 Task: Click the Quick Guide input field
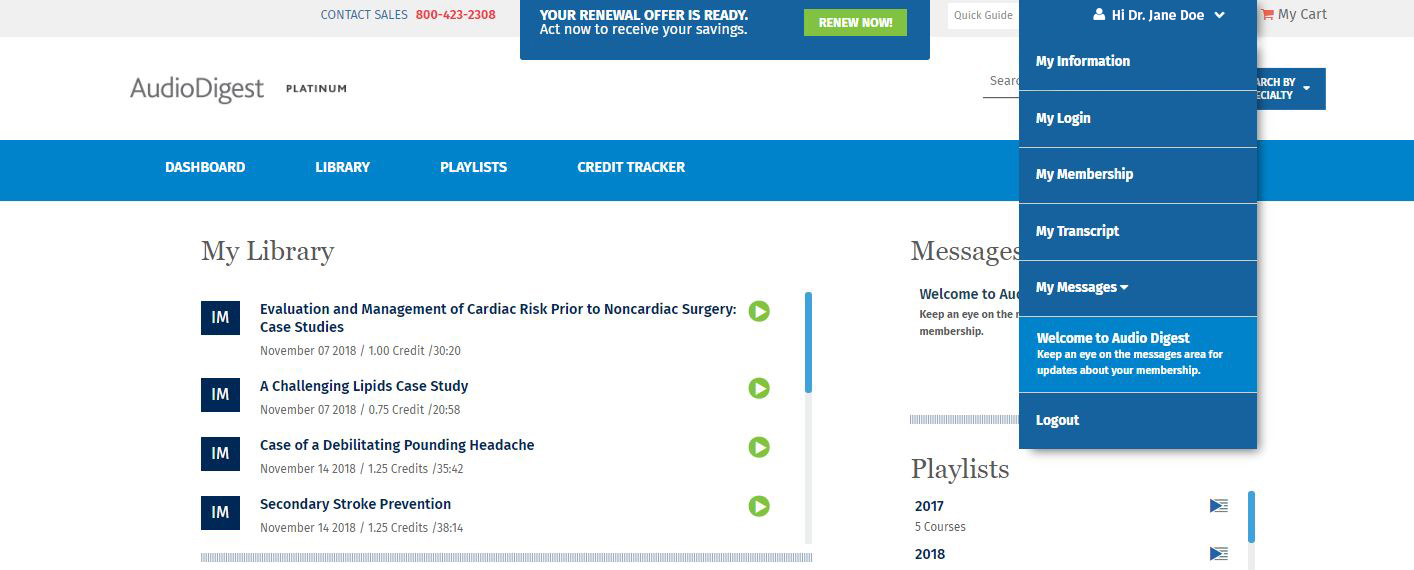(982, 15)
